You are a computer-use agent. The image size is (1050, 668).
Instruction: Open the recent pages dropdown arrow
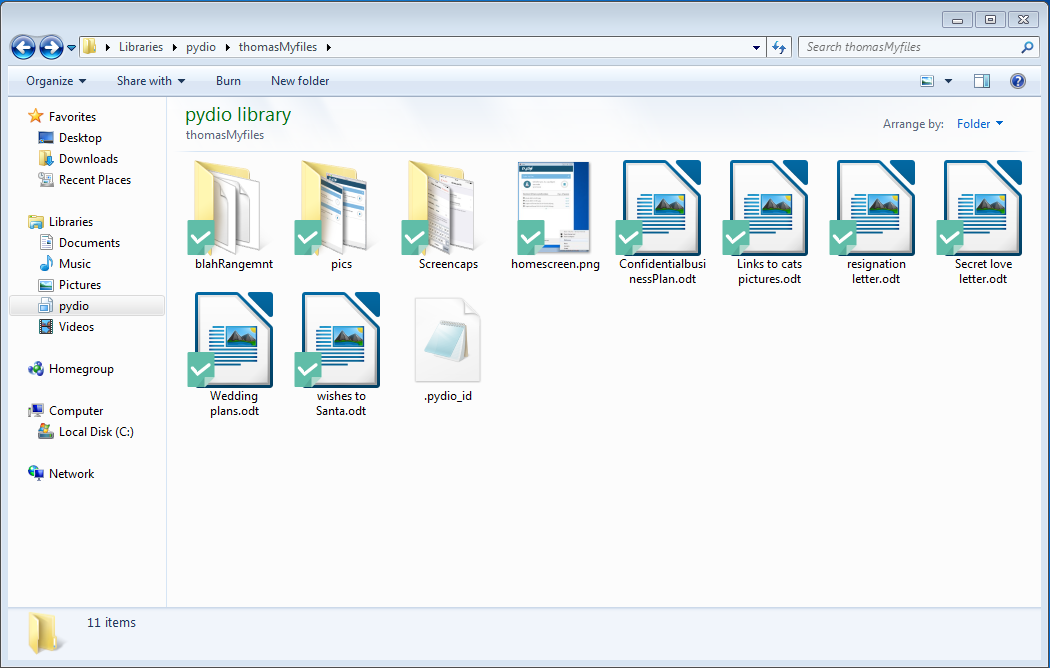tap(71, 48)
